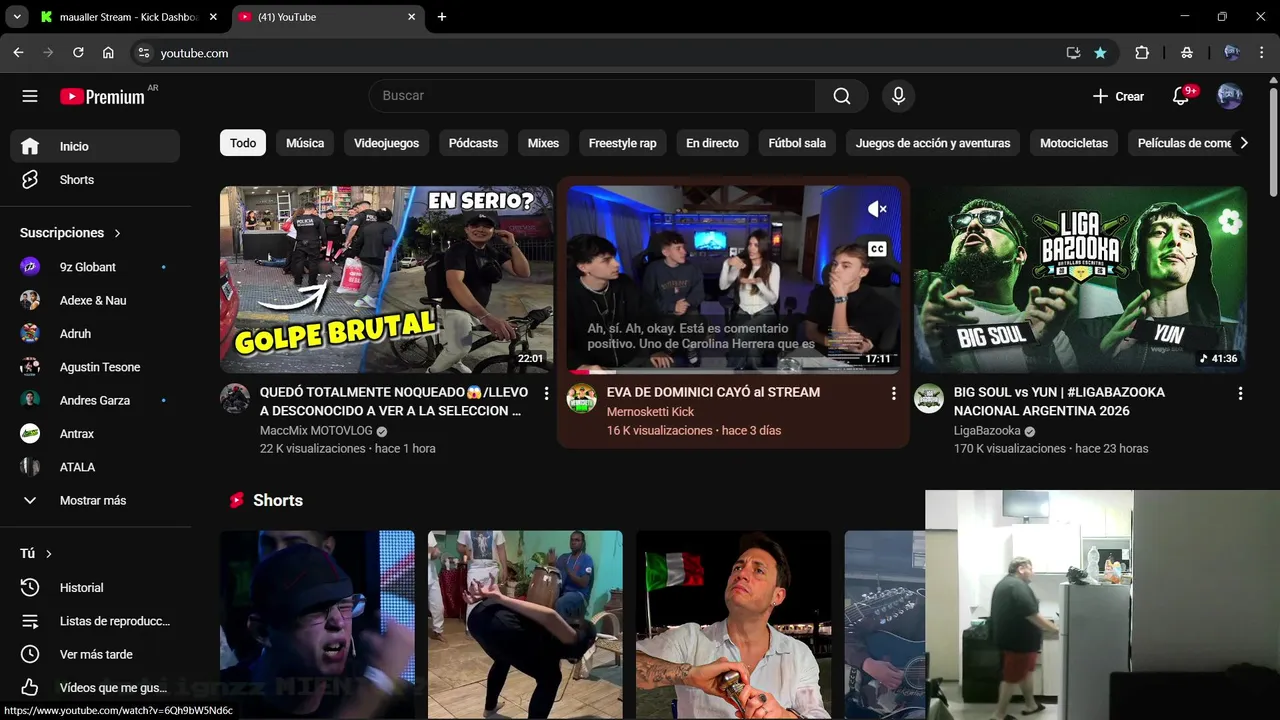Select Juegos de acción y aventuras chip
The width and height of the screenshot is (1280, 720).
click(933, 143)
